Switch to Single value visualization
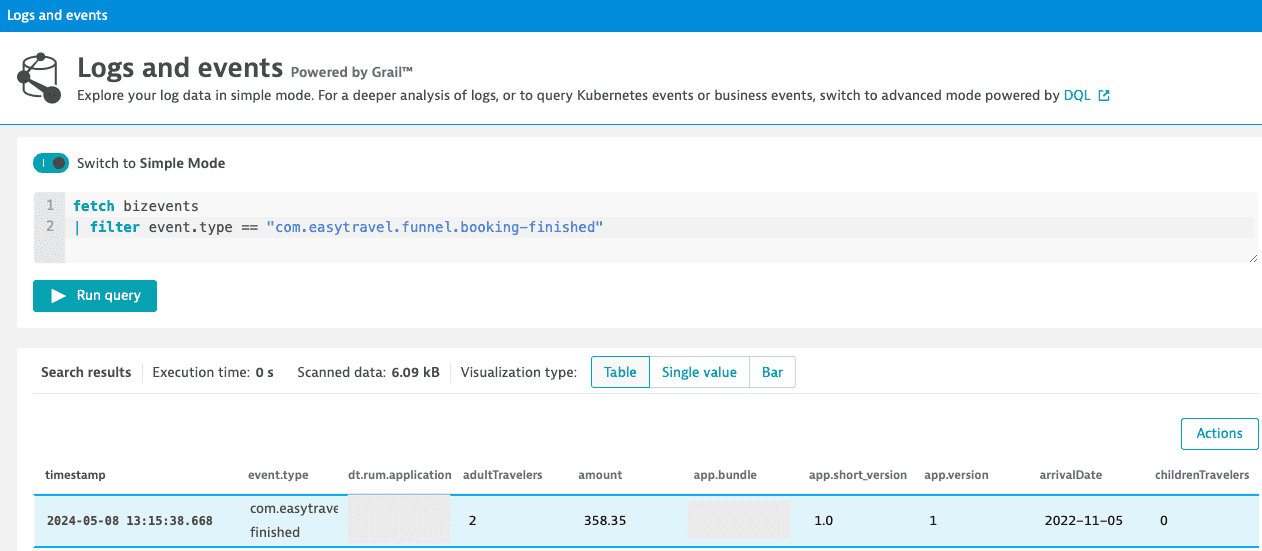 click(699, 372)
